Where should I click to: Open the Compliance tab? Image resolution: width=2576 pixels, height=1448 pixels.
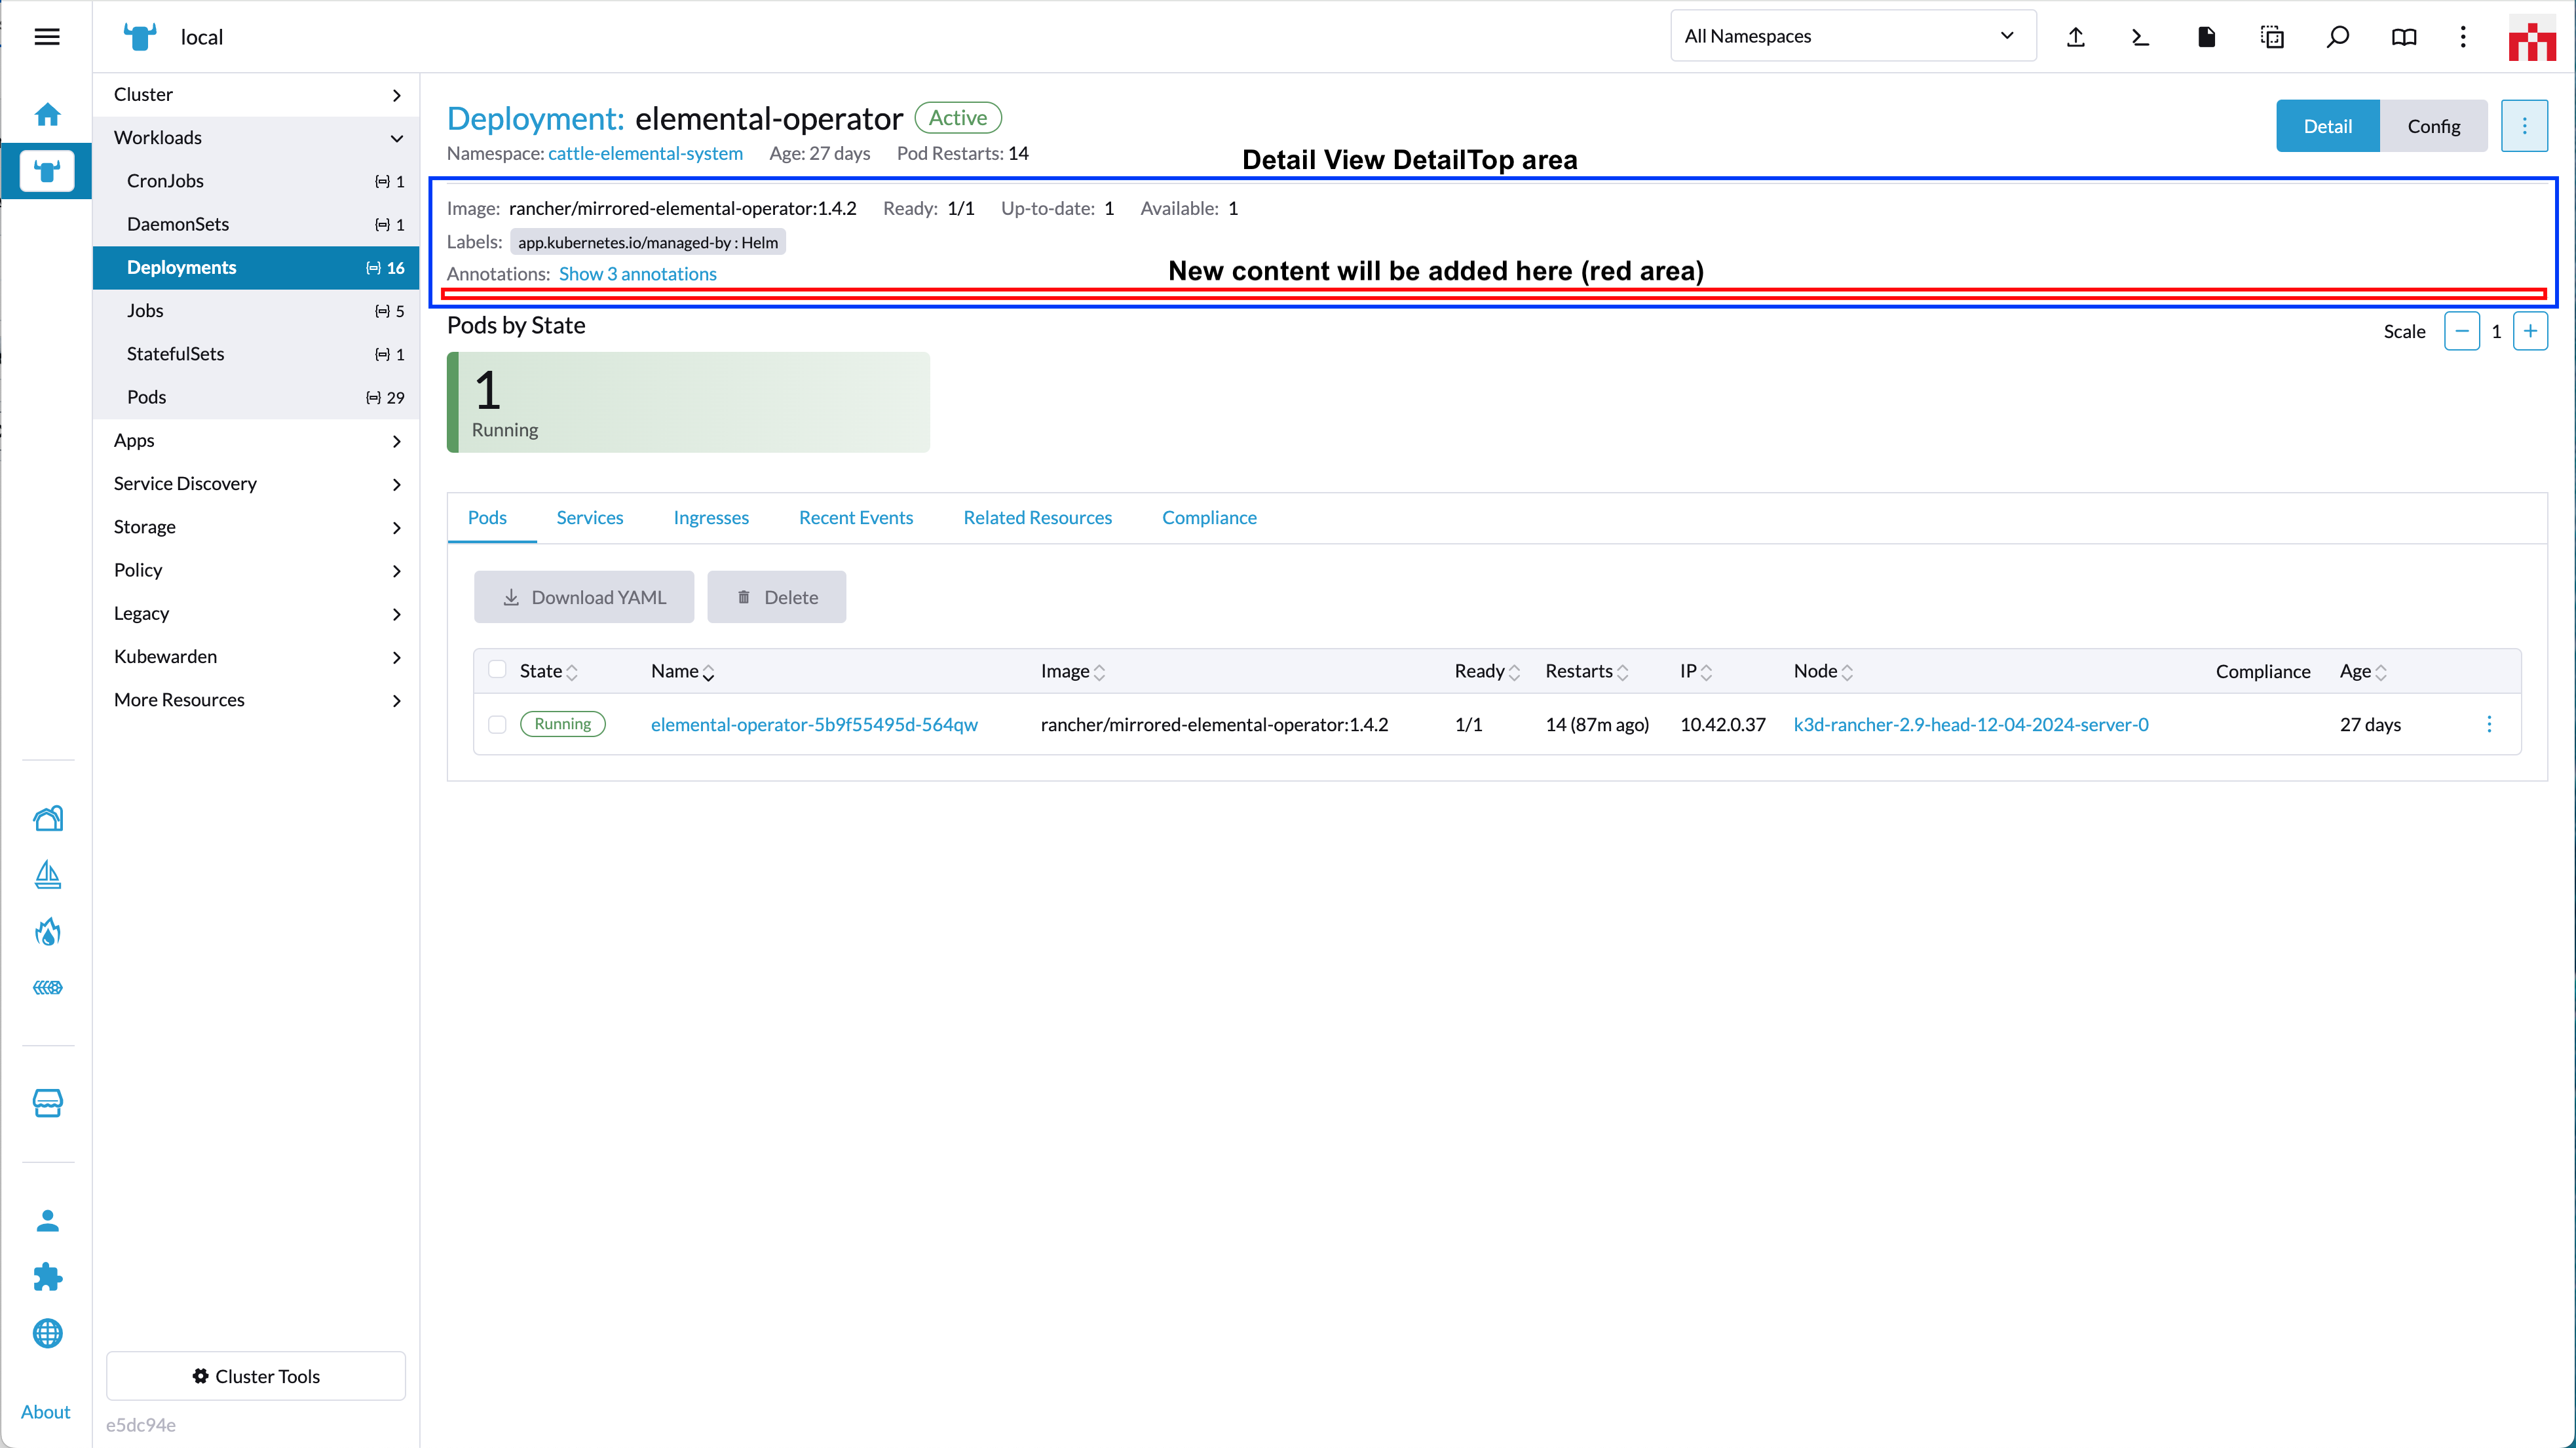tap(1209, 518)
